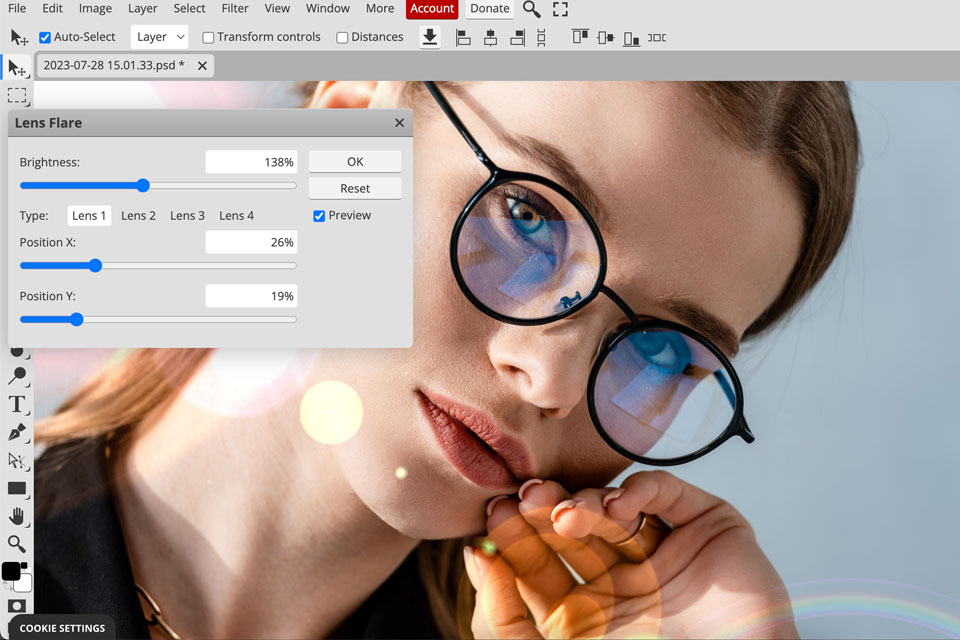The height and width of the screenshot is (640, 960).
Task: Click the Position Y slider handle
Action: click(x=77, y=320)
